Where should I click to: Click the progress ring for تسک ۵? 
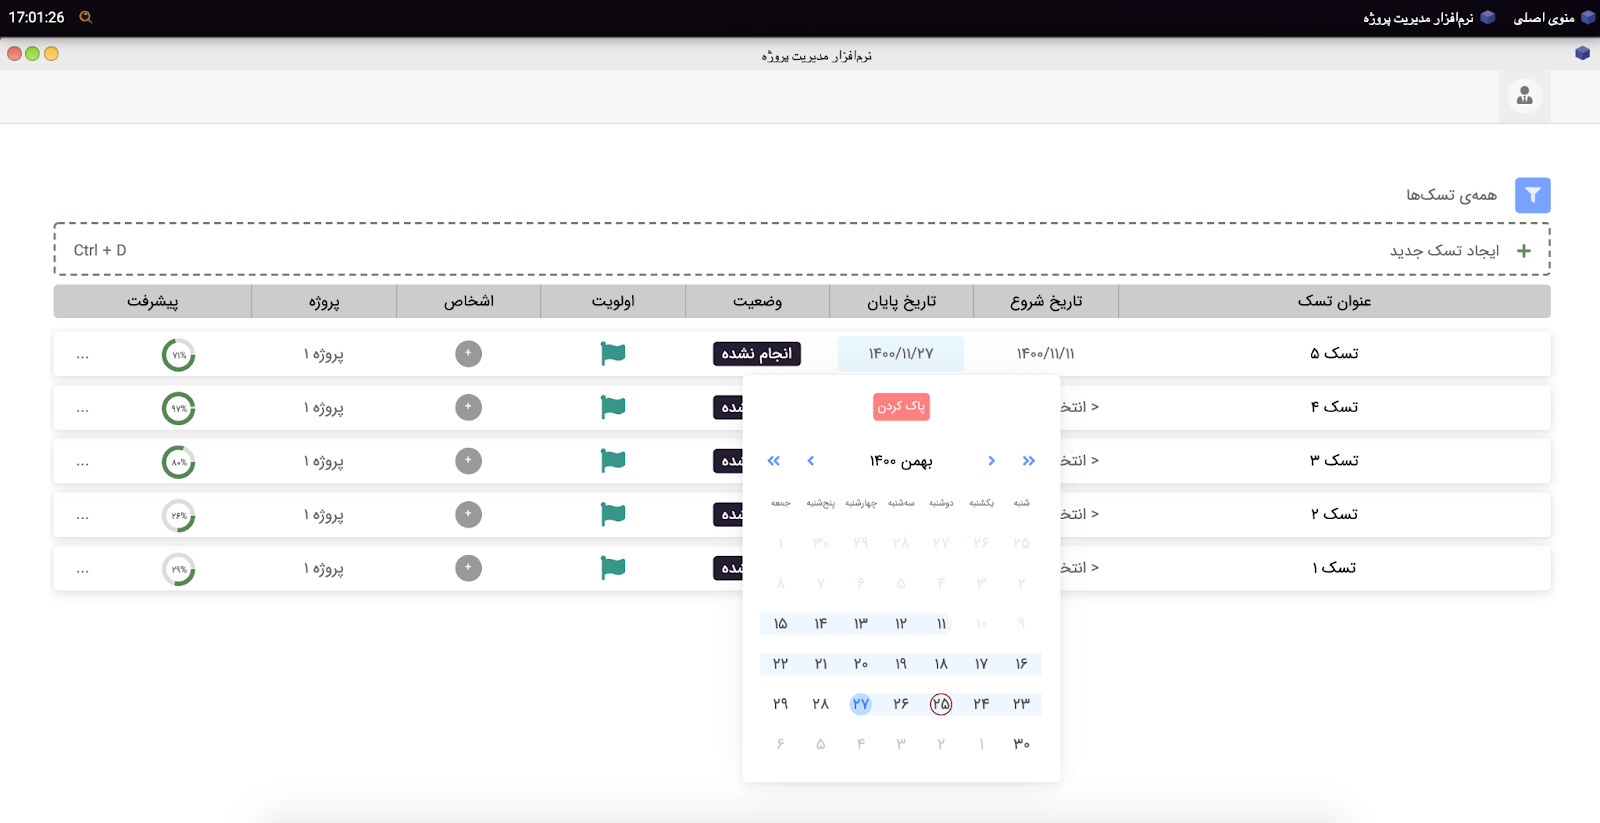[x=179, y=355]
